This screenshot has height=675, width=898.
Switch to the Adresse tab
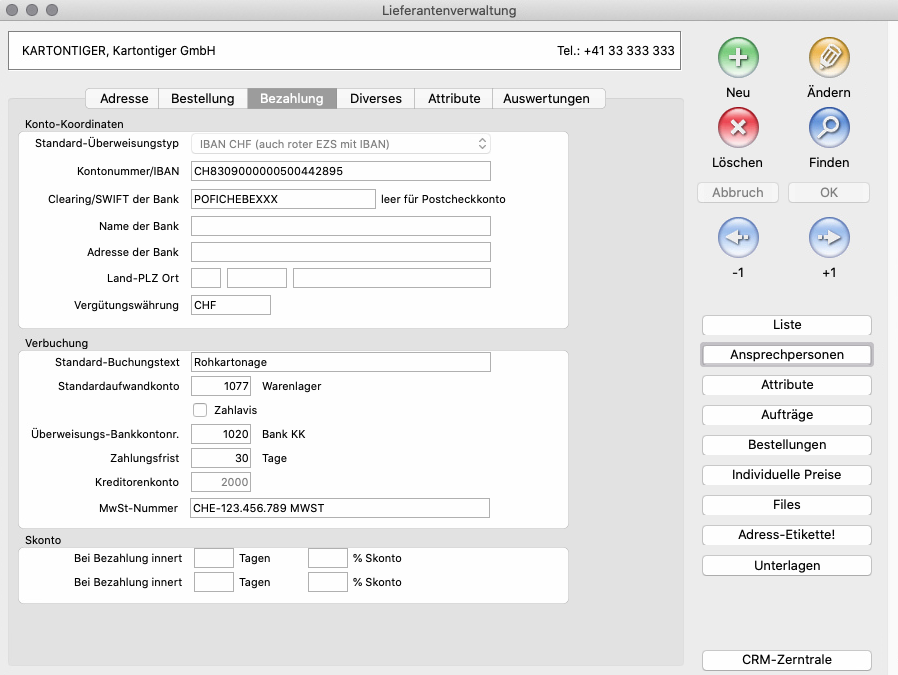point(124,98)
